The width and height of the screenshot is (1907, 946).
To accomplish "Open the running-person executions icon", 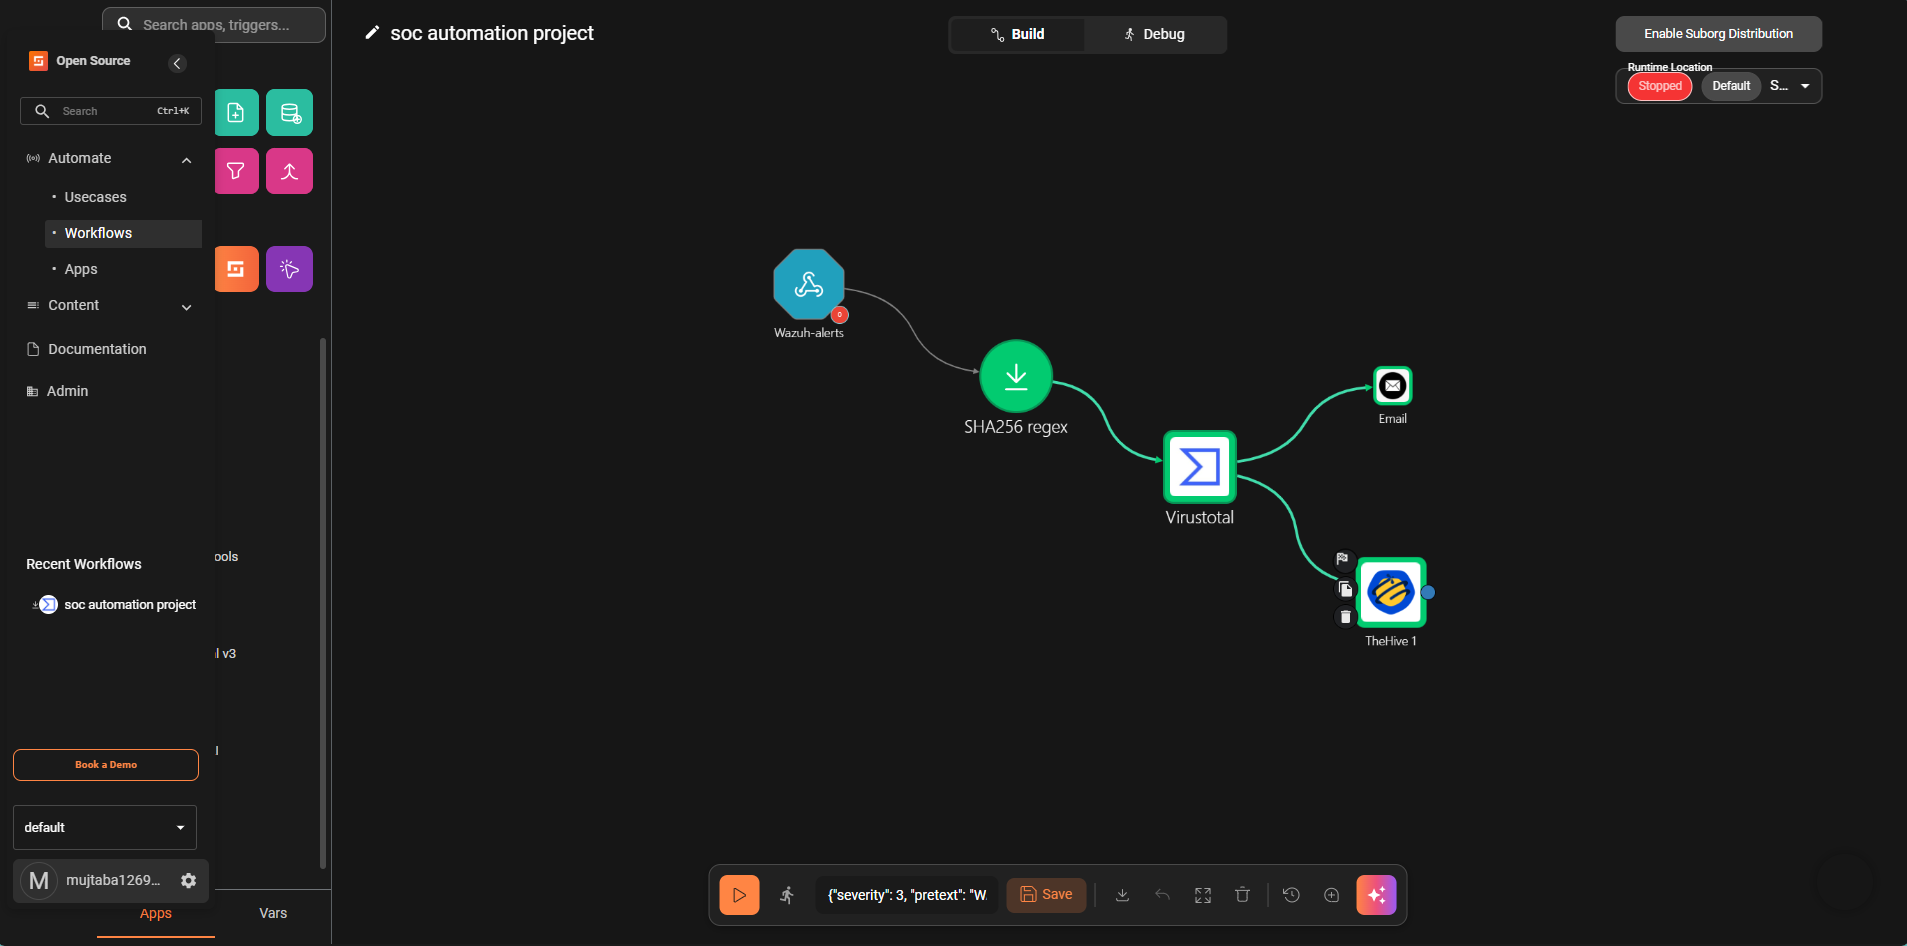I will (788, 895).
